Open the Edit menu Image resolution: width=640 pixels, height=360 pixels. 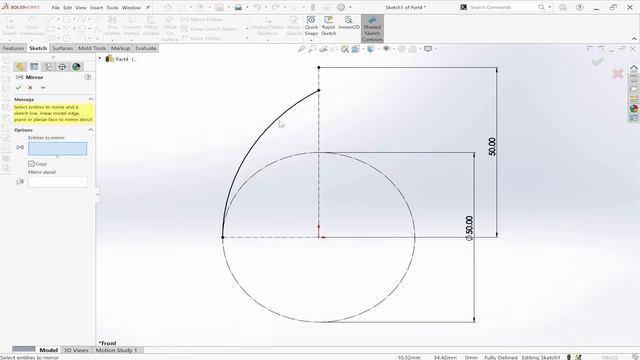click(68, 8)
